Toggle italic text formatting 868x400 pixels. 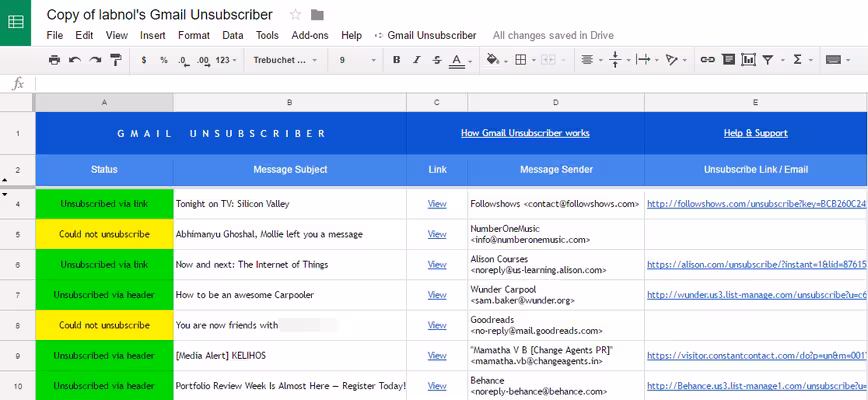[417, 60]
